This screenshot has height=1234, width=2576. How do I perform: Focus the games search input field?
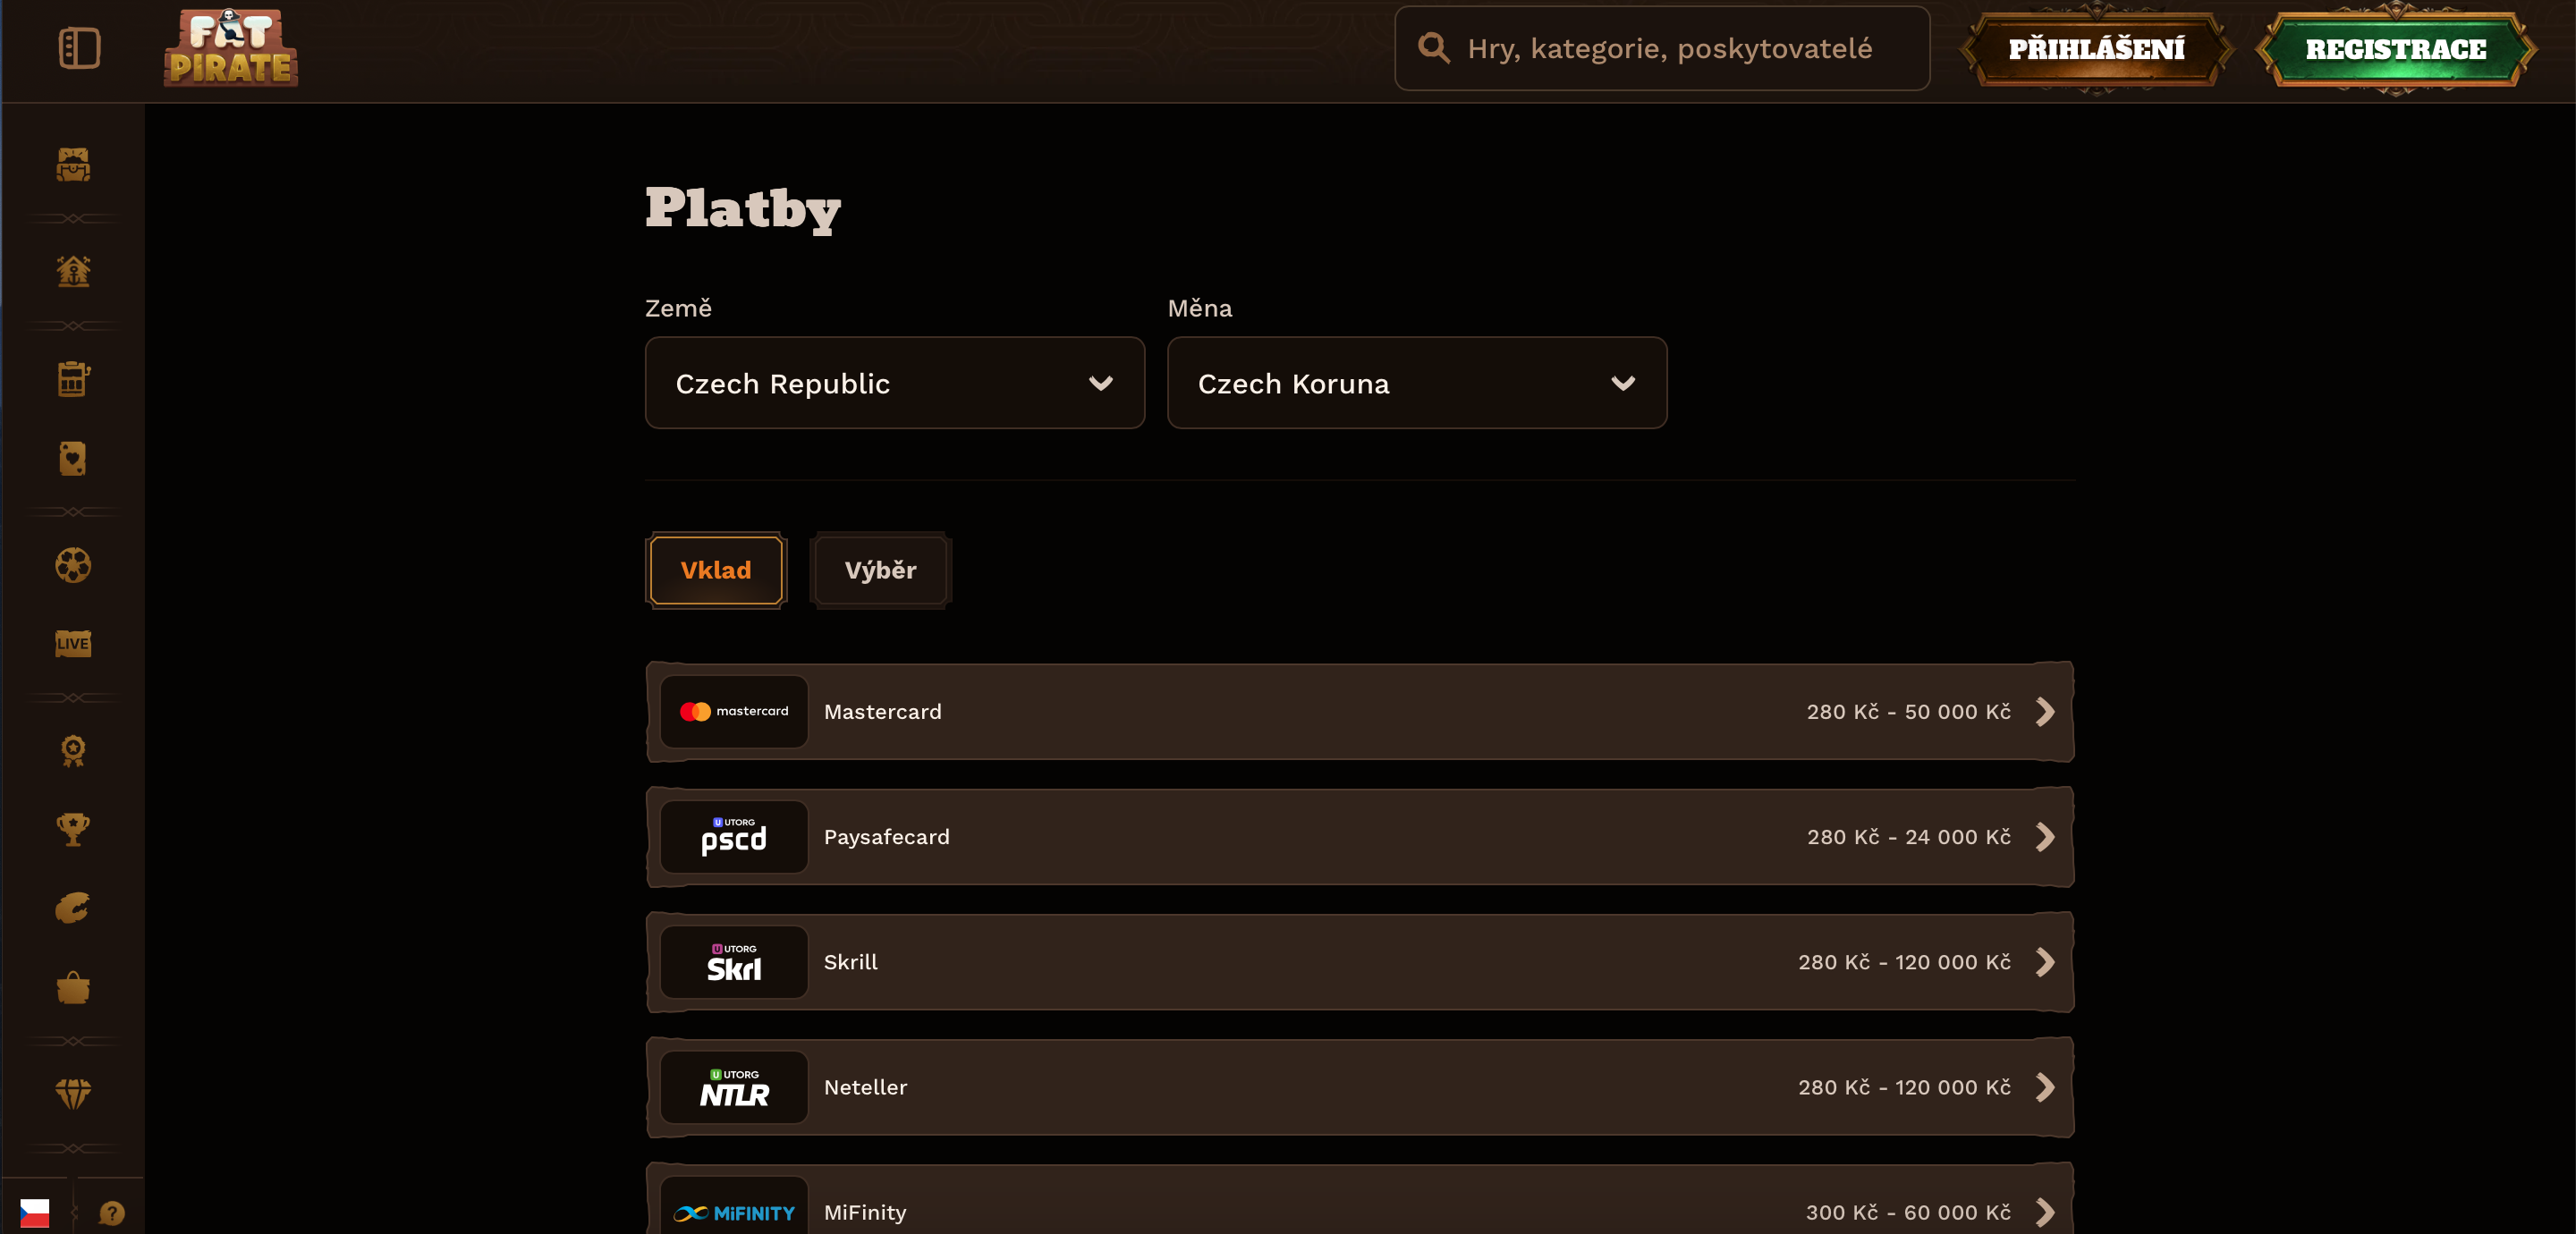coord(1662,48)
